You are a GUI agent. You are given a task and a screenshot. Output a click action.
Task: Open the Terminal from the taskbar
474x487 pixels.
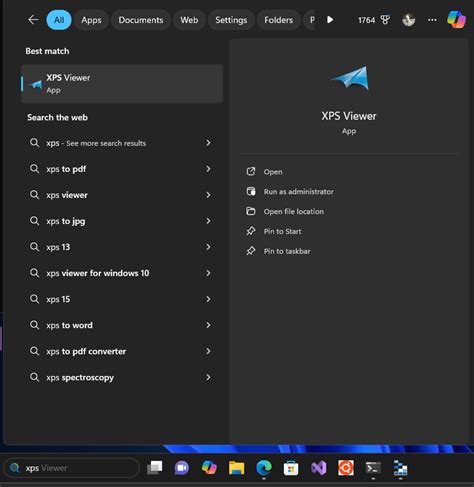[x=373, y=468]
